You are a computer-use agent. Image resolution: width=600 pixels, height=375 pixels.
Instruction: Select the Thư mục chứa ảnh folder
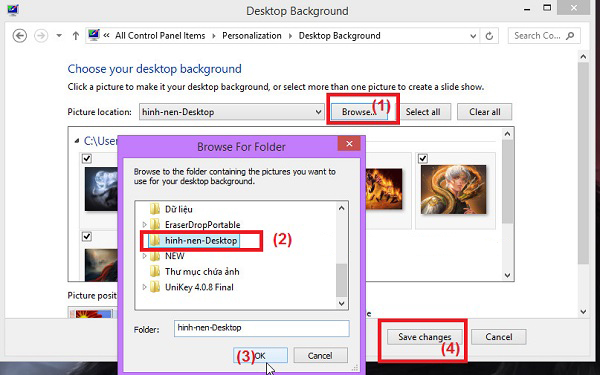(x=202, y=272)
